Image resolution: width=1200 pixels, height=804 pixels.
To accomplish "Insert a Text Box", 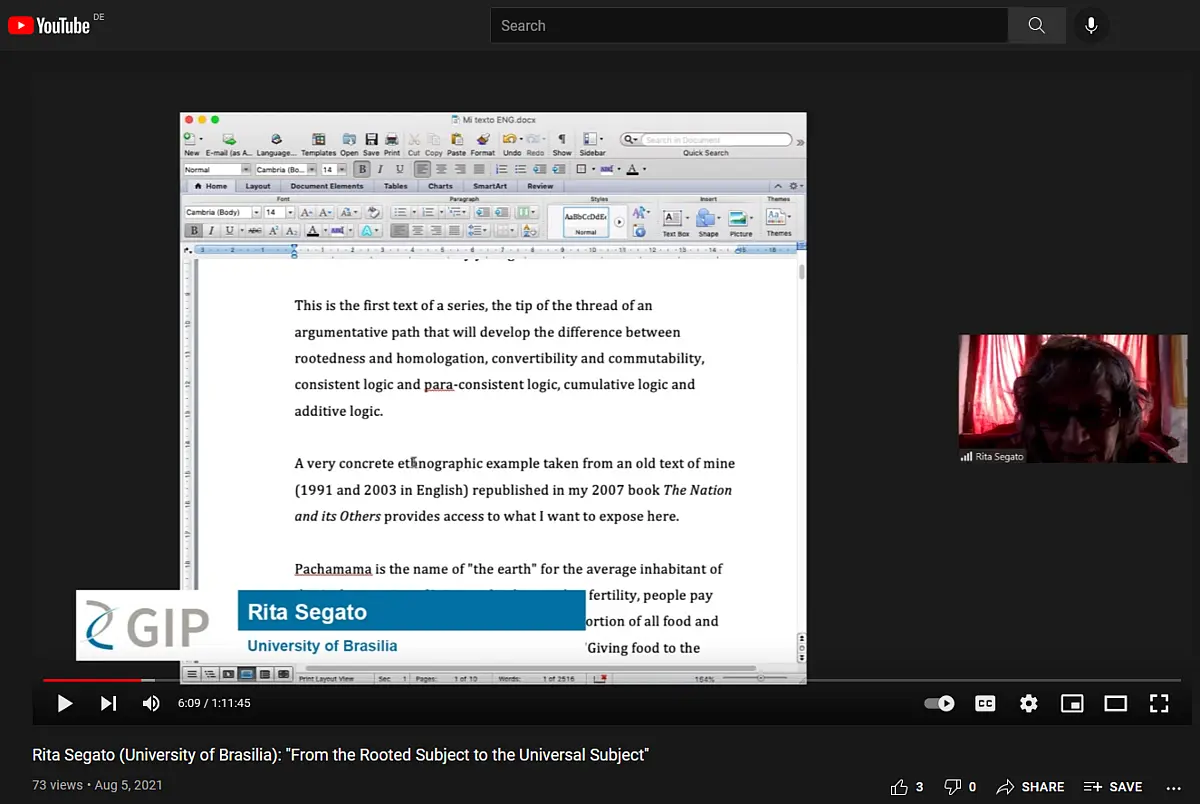I will (x=676, y=222).
